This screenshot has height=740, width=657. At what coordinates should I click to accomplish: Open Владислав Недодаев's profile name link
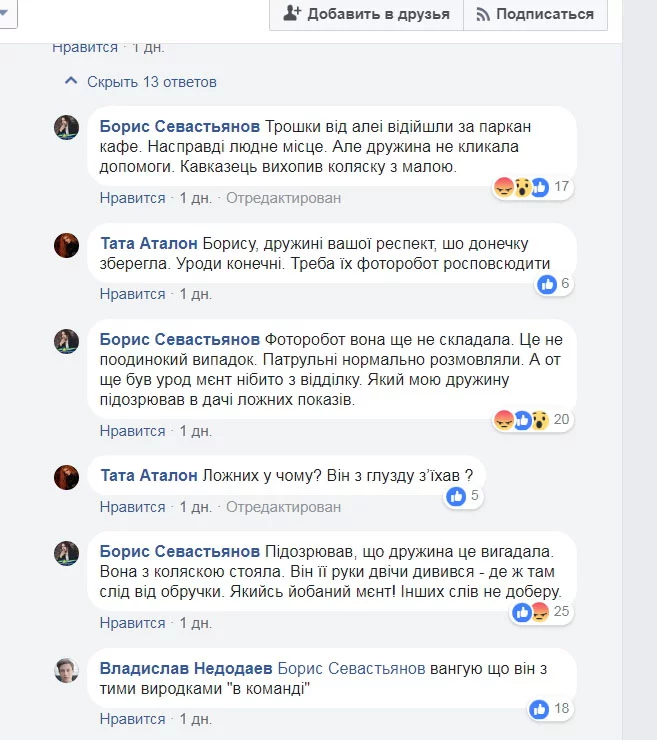(x=186, y=668)
